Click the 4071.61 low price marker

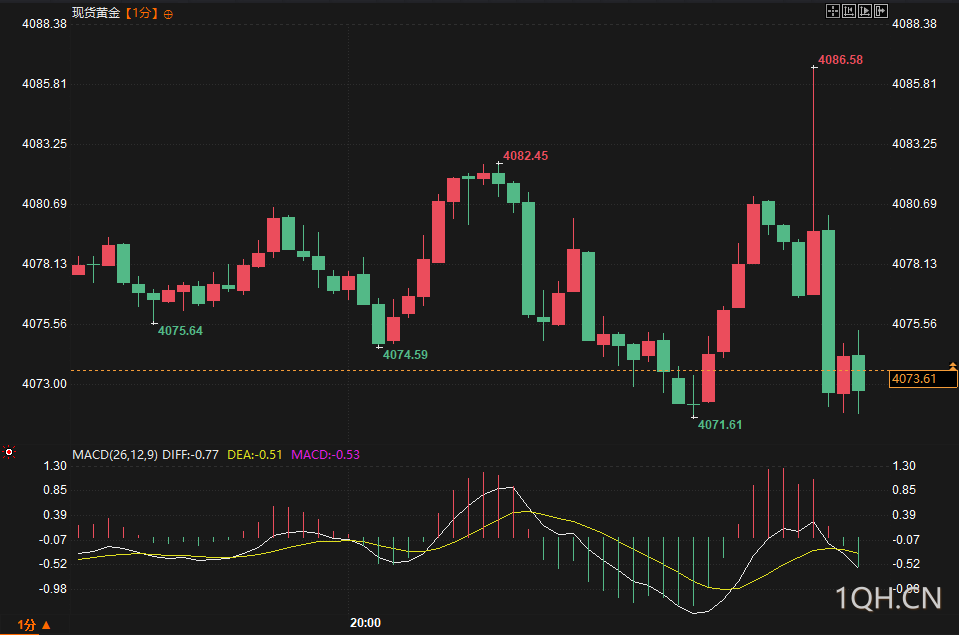tap(720, 425)
